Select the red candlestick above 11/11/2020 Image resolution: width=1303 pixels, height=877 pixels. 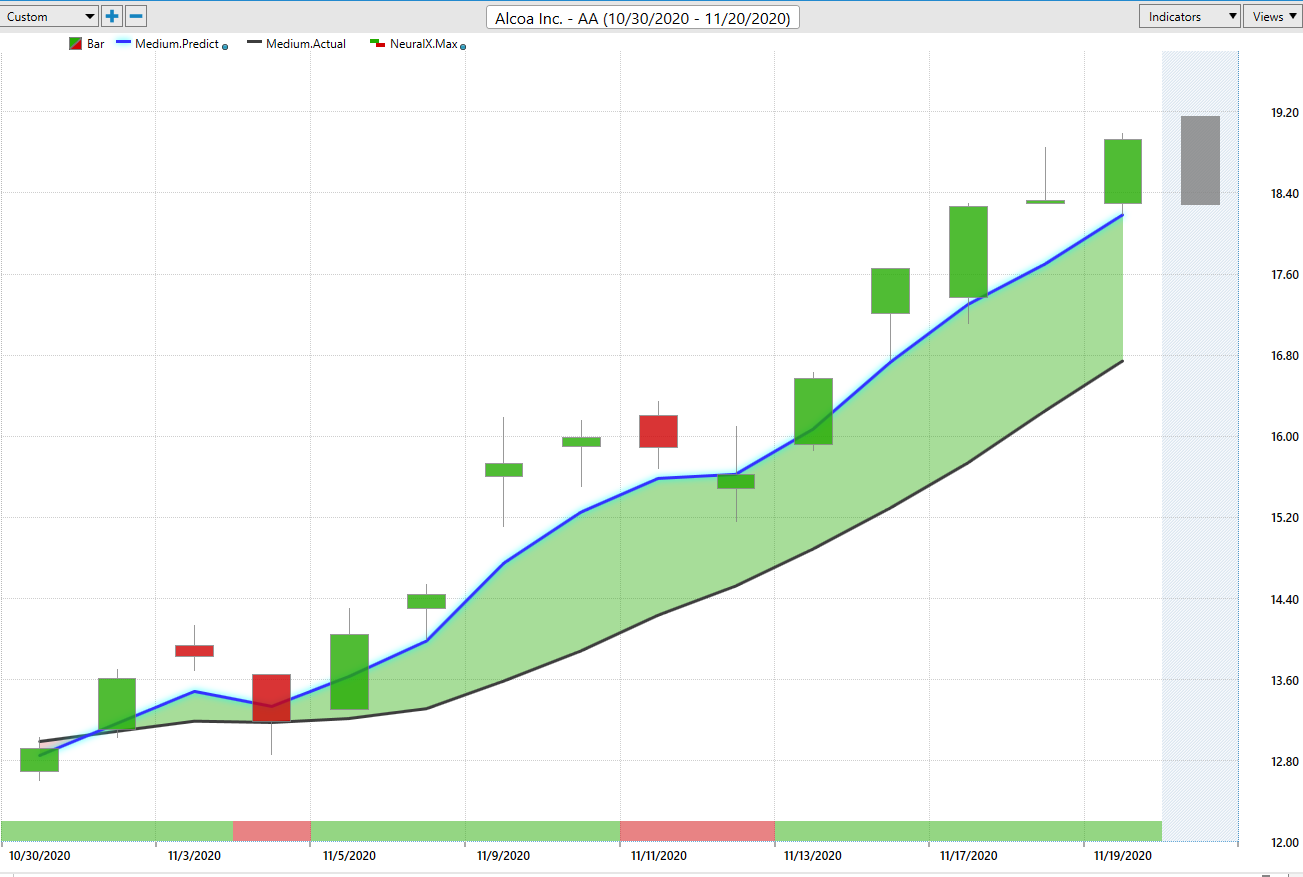click(x=659, y=431)
